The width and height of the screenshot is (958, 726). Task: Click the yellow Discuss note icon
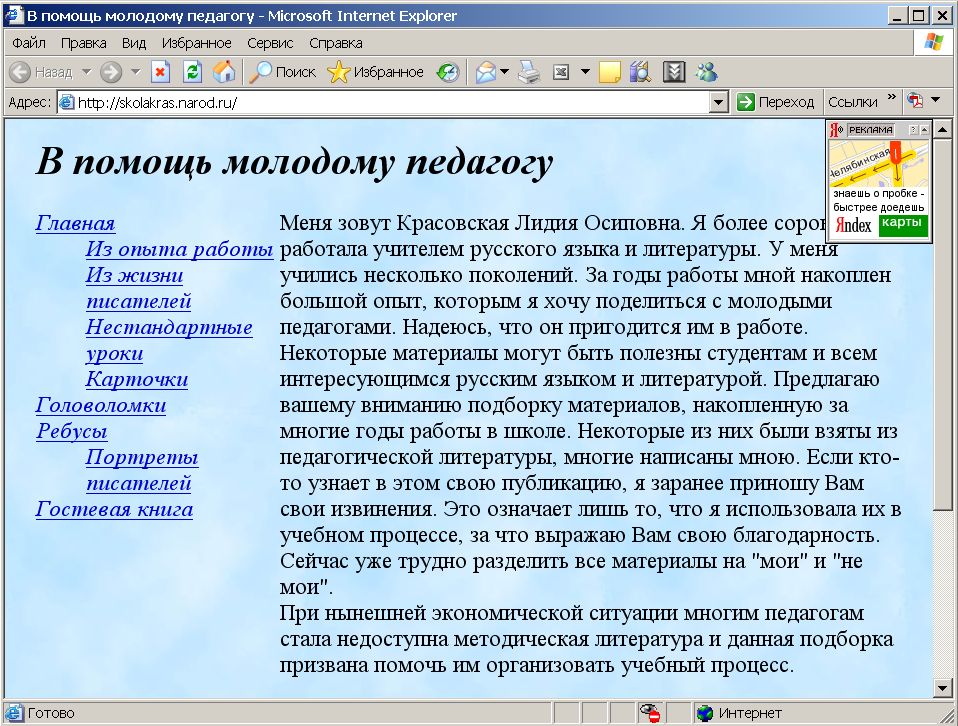[610, 72]
